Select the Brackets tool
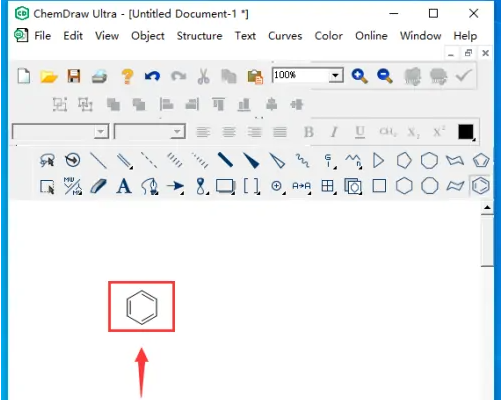502x400 pixels. (251, 186)
